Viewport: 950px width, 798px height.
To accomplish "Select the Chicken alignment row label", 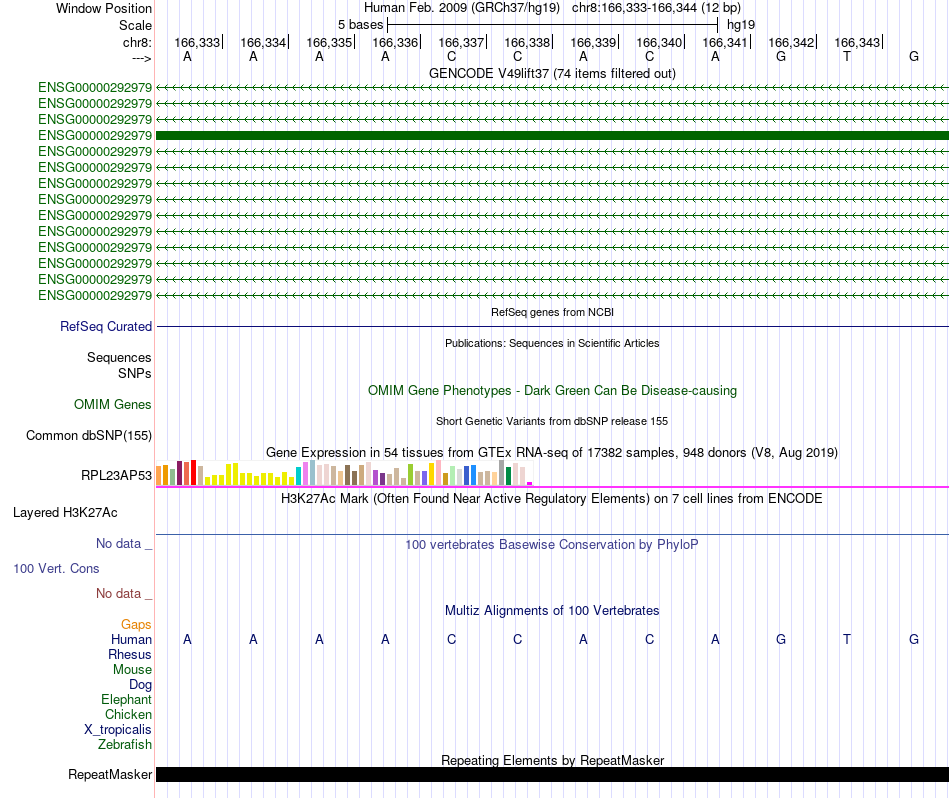I will click(x=128, y=714).
